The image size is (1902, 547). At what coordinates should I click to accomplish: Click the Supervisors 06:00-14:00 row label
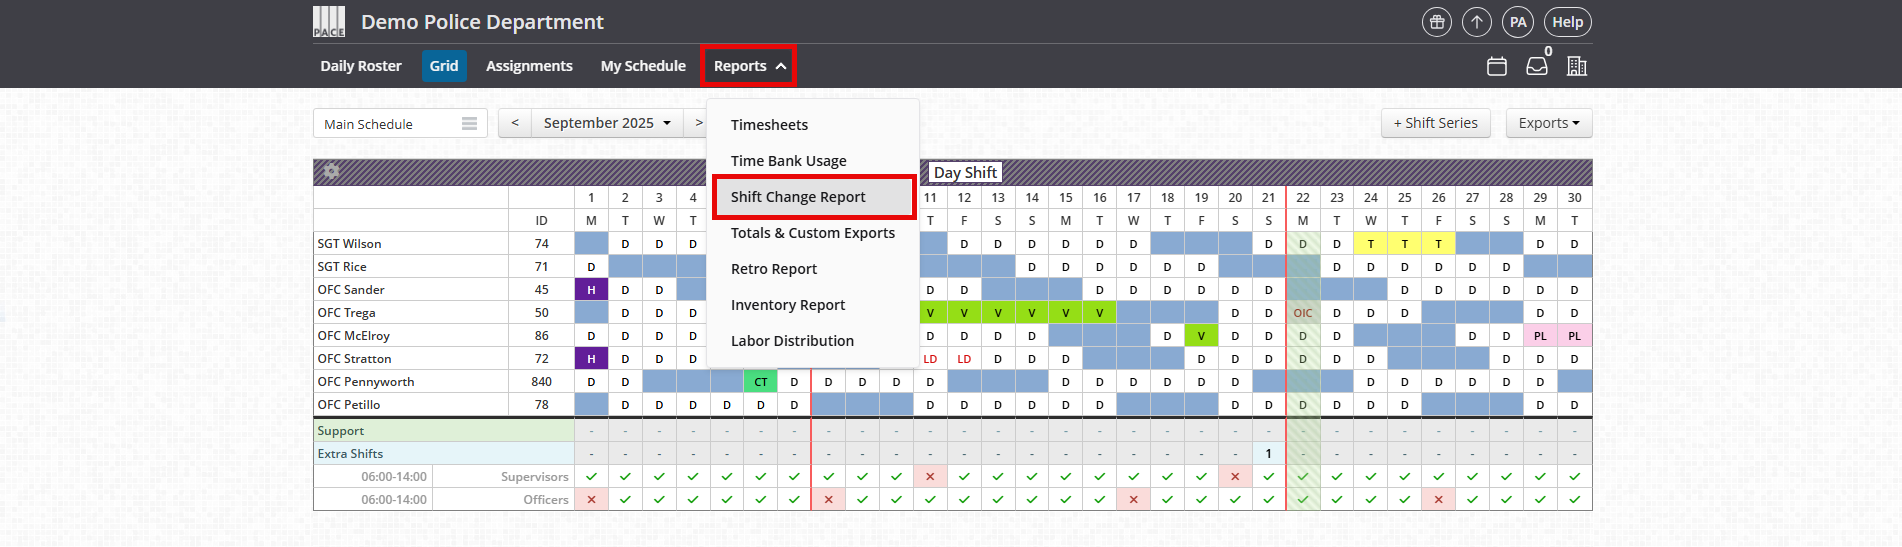pyautogui.click(x=444, y=477)
